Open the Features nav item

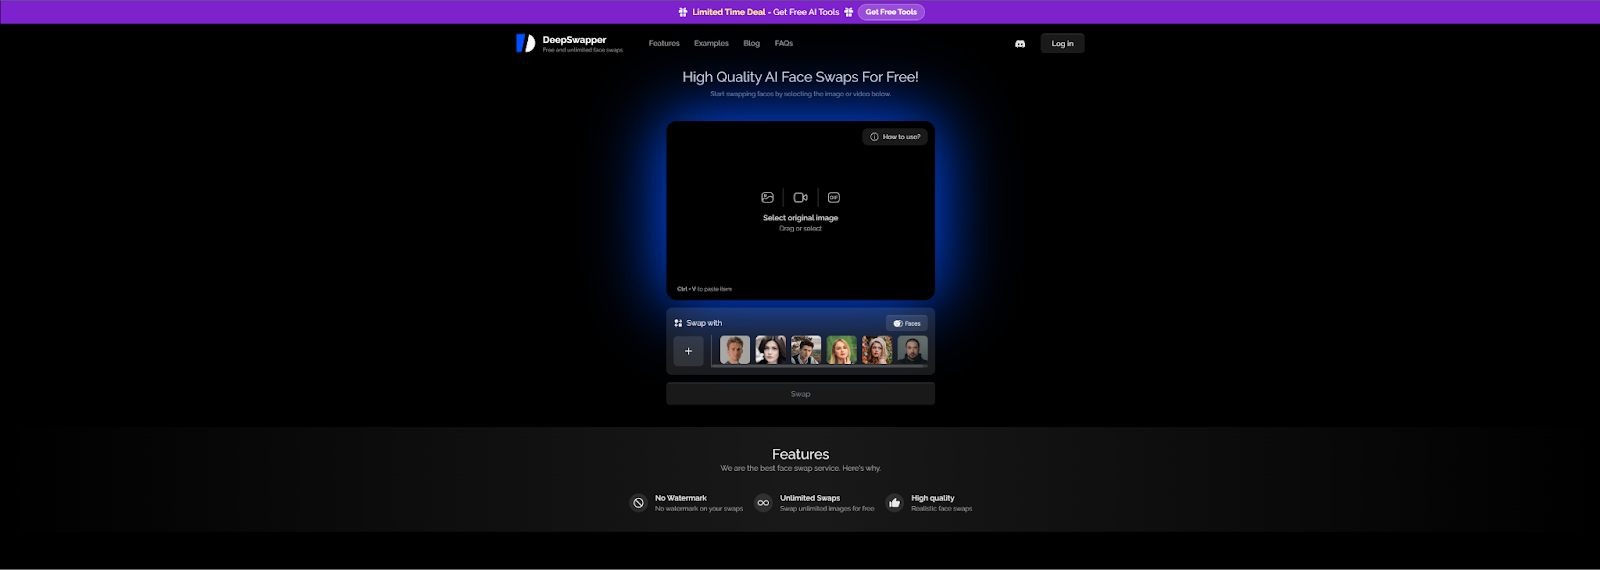[x=664, y=44]
